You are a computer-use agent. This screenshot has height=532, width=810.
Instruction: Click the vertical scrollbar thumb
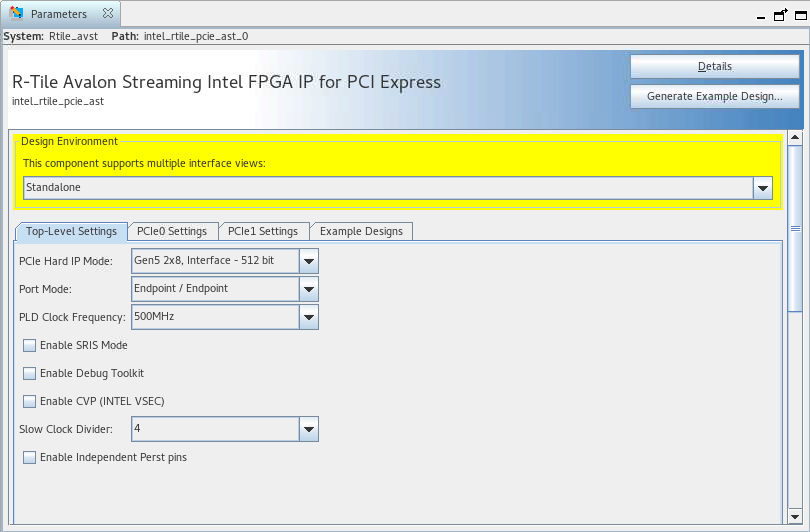796,228
